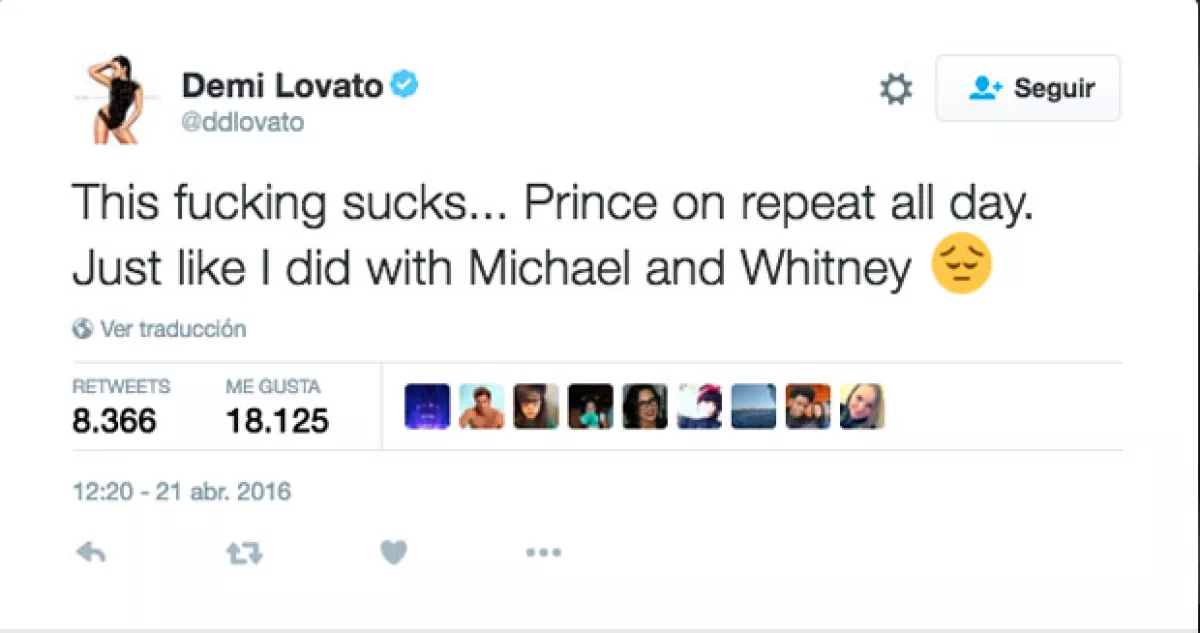Click the ocean horizon liker avatar

pyautogui.click(x=753, y=407)
